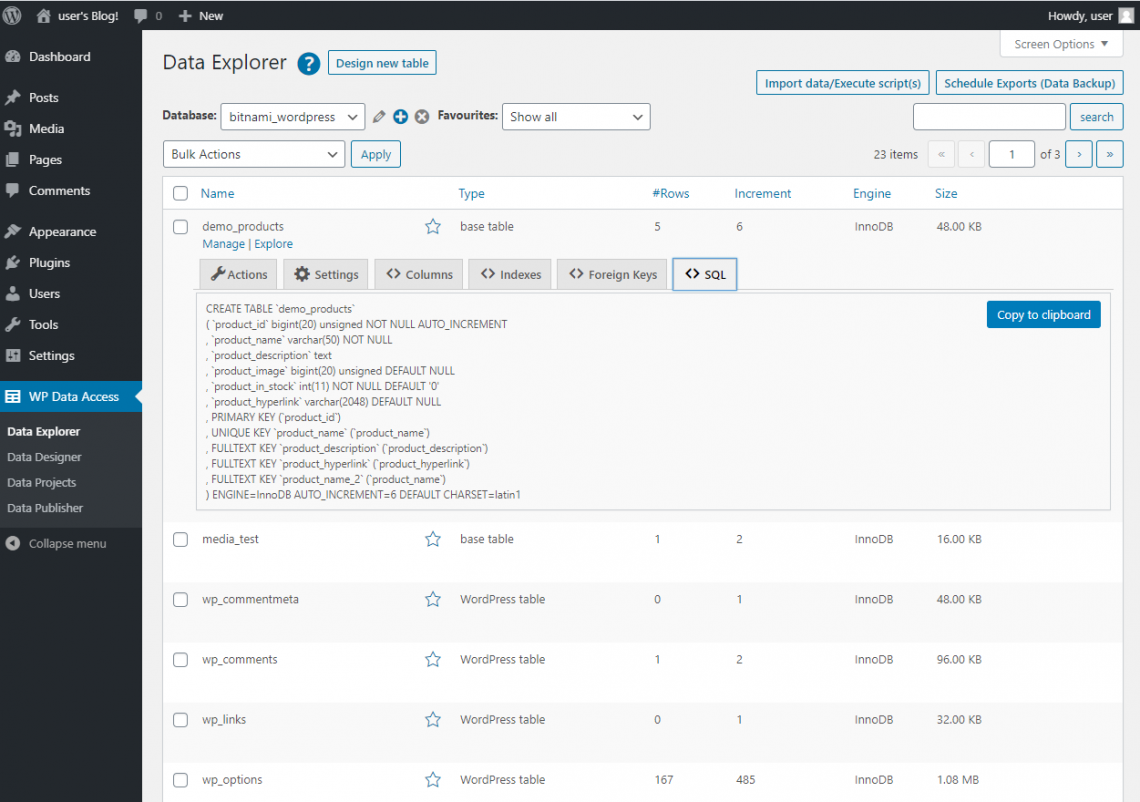Screen dimensions: 1140x802
Task: Expand the Screen Options panel
Action: [1061, 44]
